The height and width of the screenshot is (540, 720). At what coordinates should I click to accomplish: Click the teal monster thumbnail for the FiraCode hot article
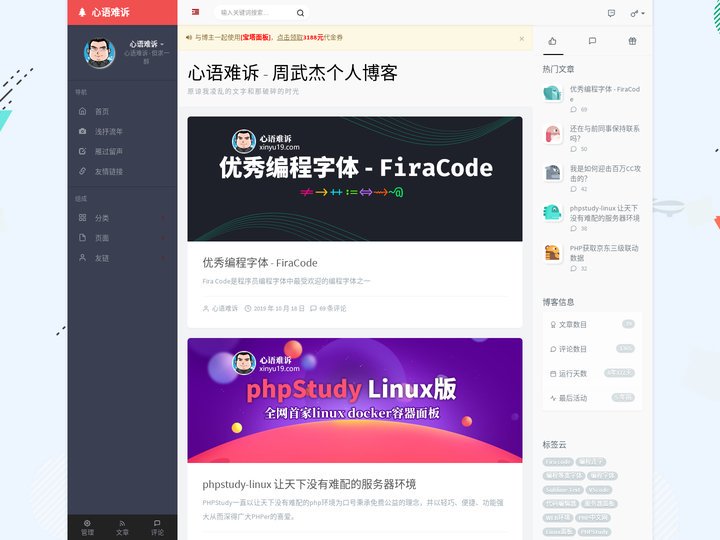(x=552, y=93)
